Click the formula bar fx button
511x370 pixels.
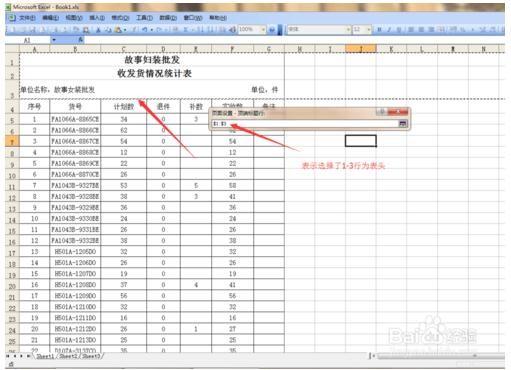(x=80, y=40)
